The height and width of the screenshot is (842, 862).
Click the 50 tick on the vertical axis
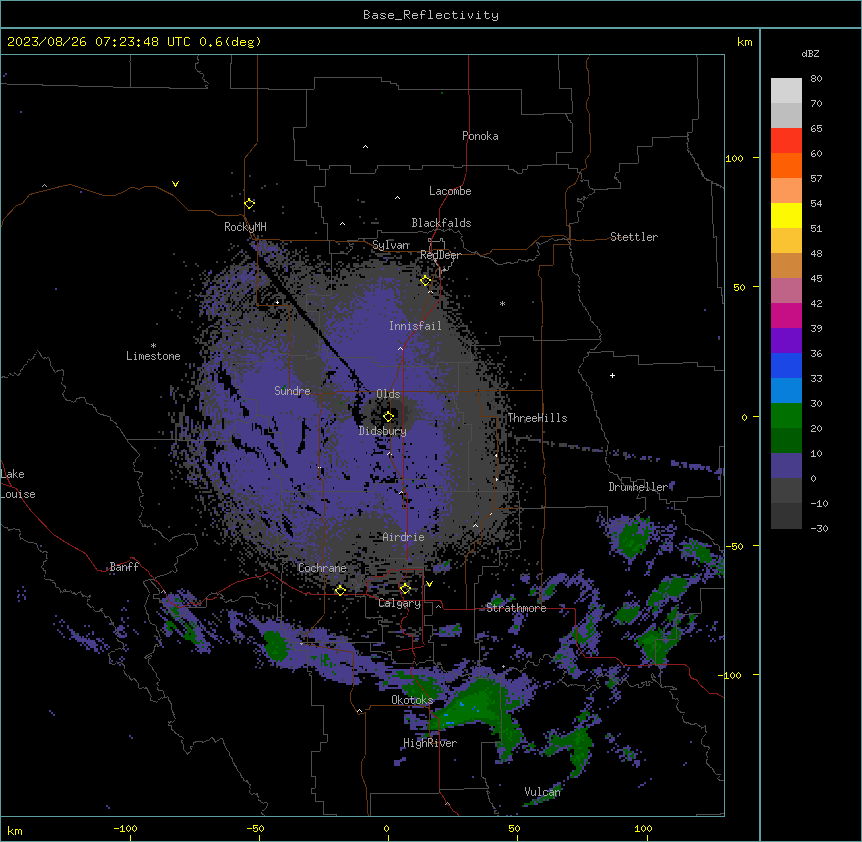coord(739,287)
